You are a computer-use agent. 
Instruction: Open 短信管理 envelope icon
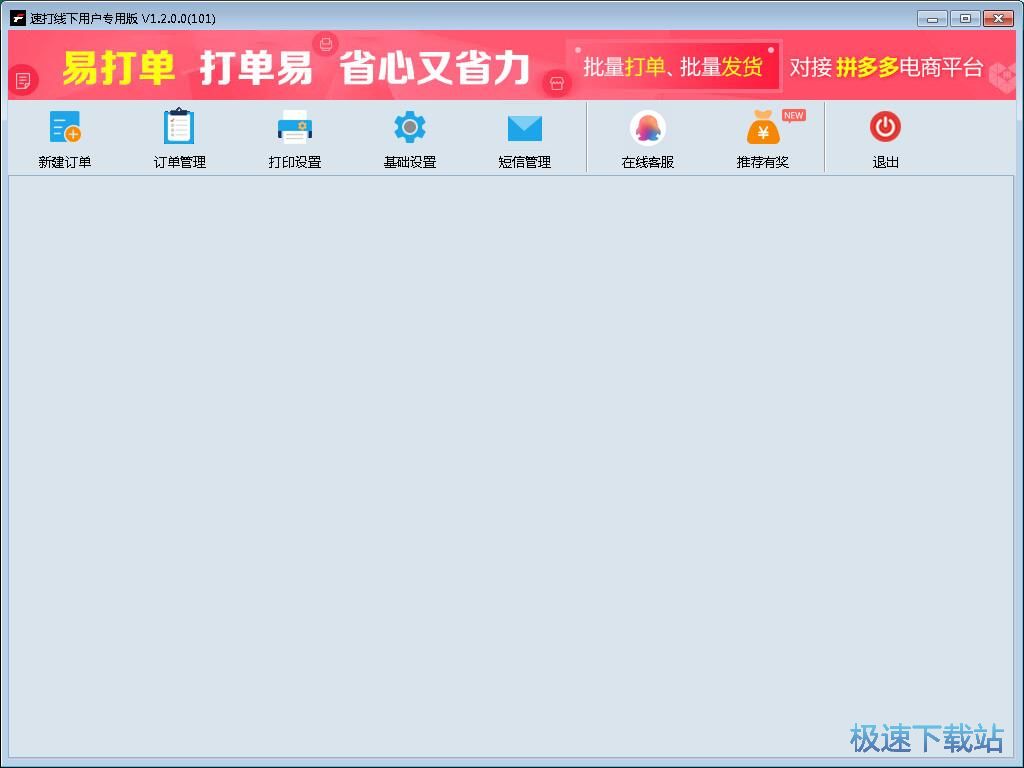[524, 128]
